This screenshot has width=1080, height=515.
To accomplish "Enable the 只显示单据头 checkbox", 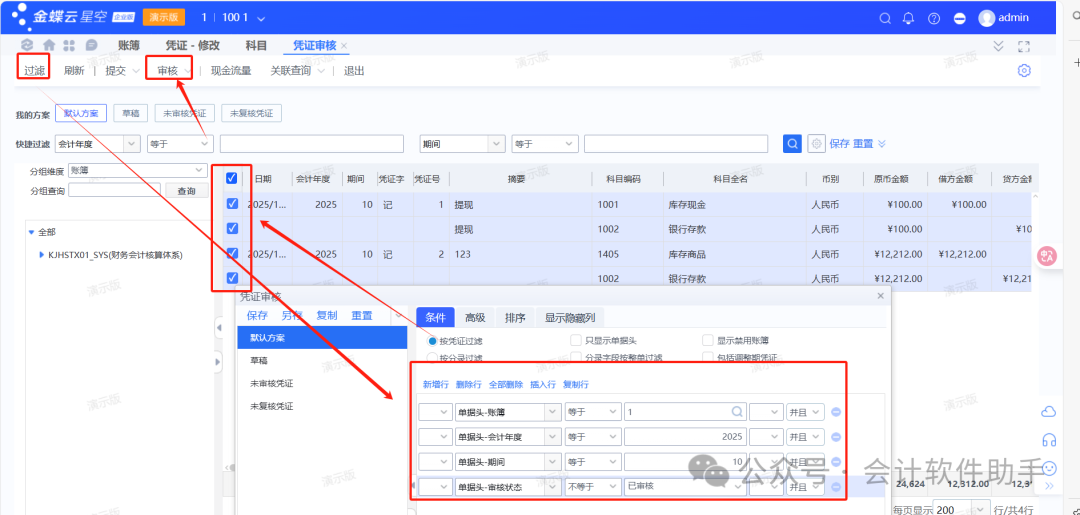I will pyautogui.click(x=576, y=341).
